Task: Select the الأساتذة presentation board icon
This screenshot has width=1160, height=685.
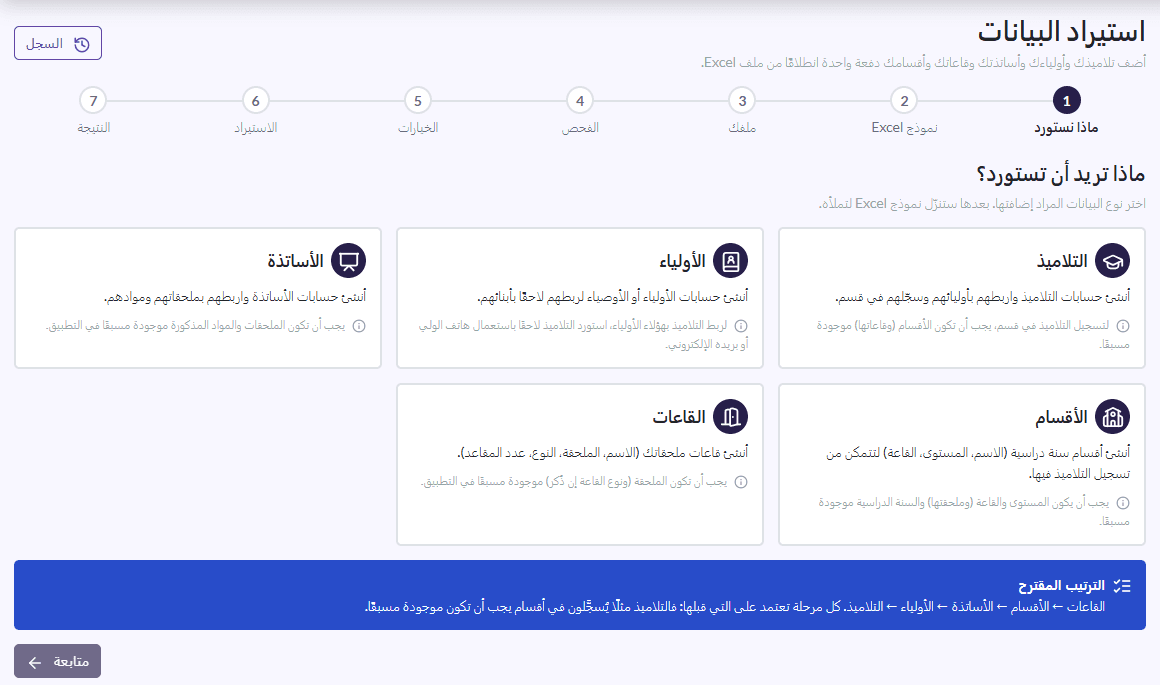Action: pyautogui.click(x=348, y=261)
